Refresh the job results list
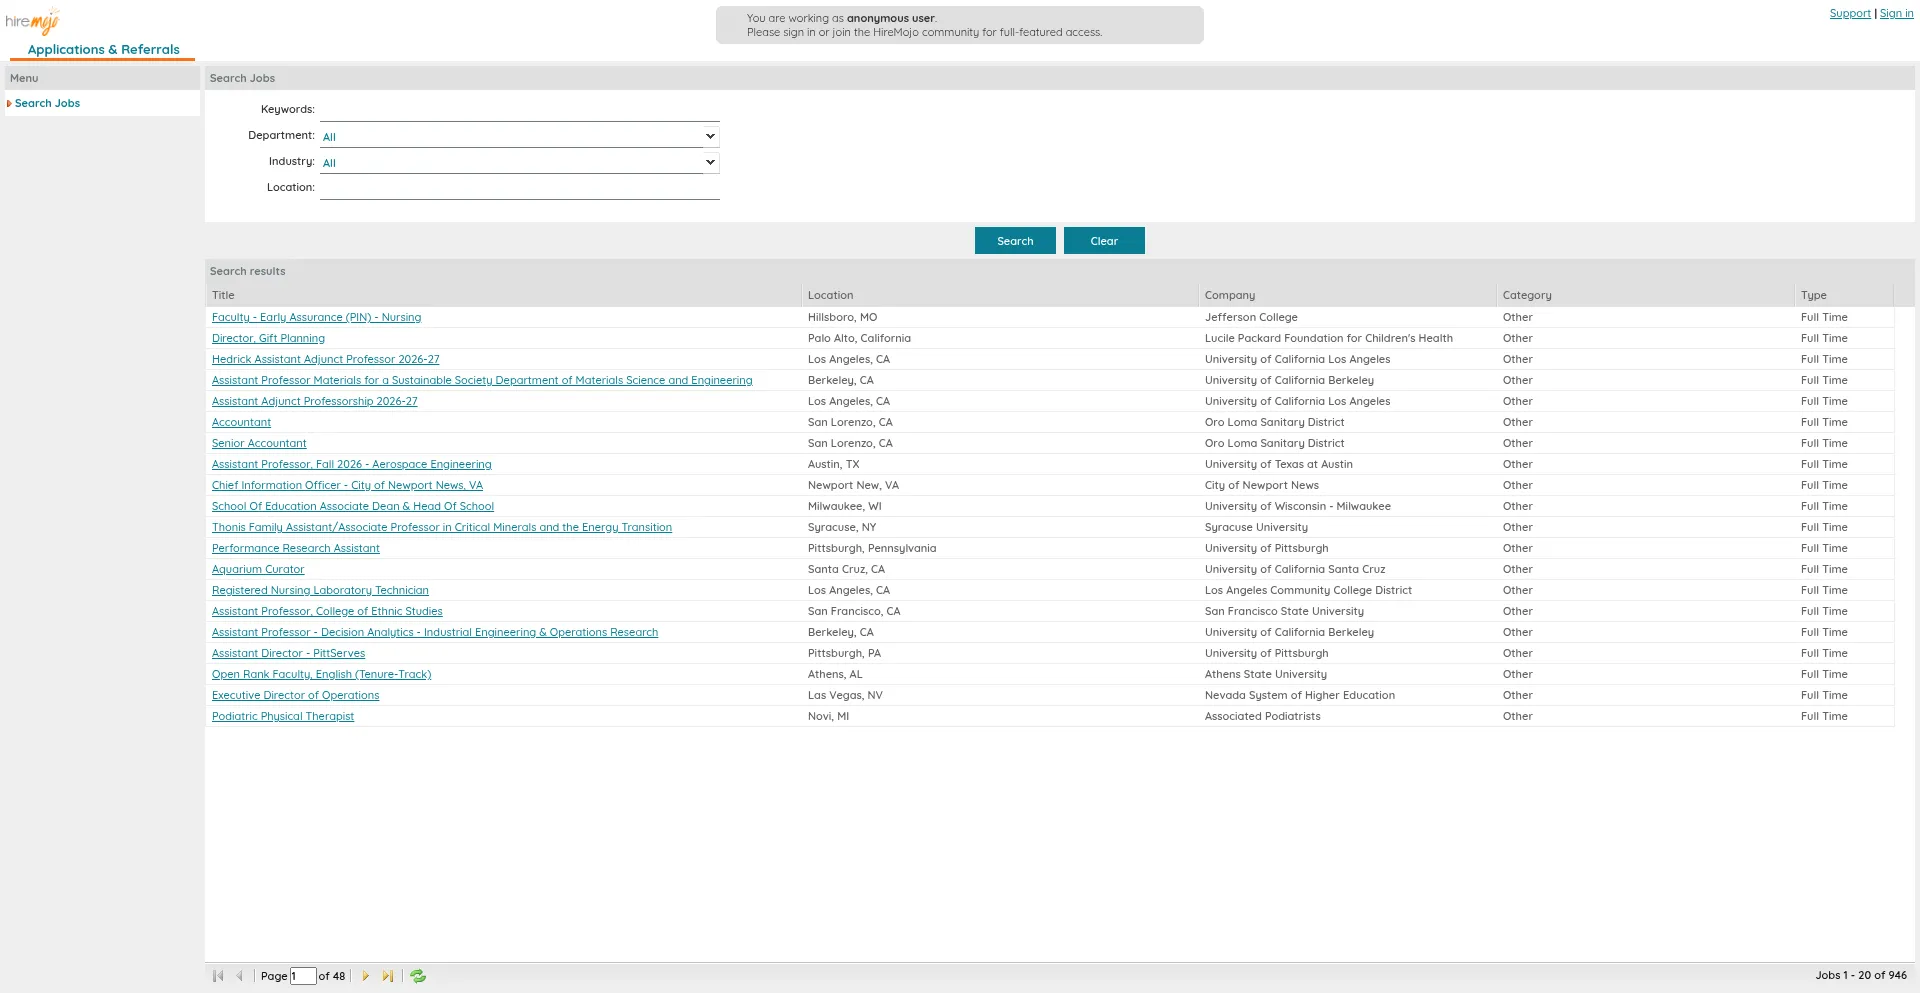The height and width of the screenshot is (993, 1920). coord(418,976)
